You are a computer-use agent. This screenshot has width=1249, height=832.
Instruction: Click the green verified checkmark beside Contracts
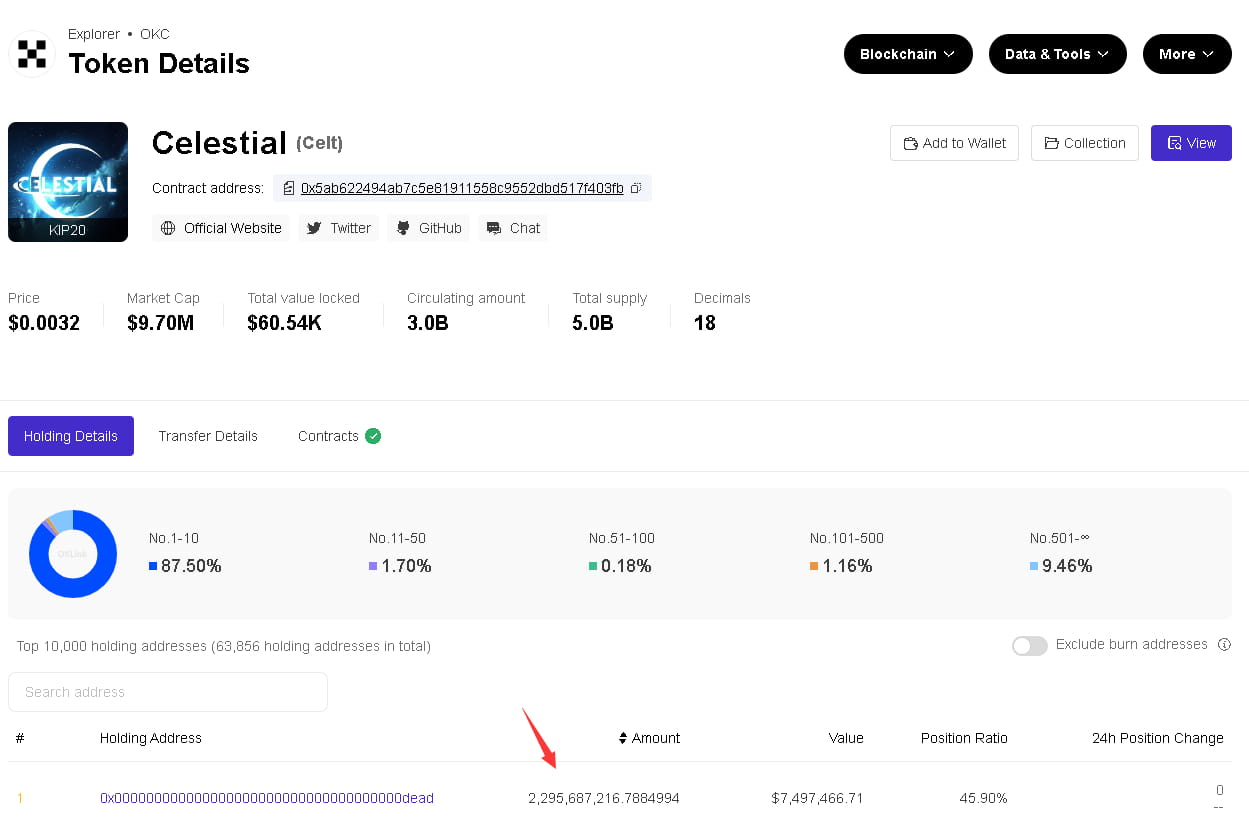coord(373,436)
